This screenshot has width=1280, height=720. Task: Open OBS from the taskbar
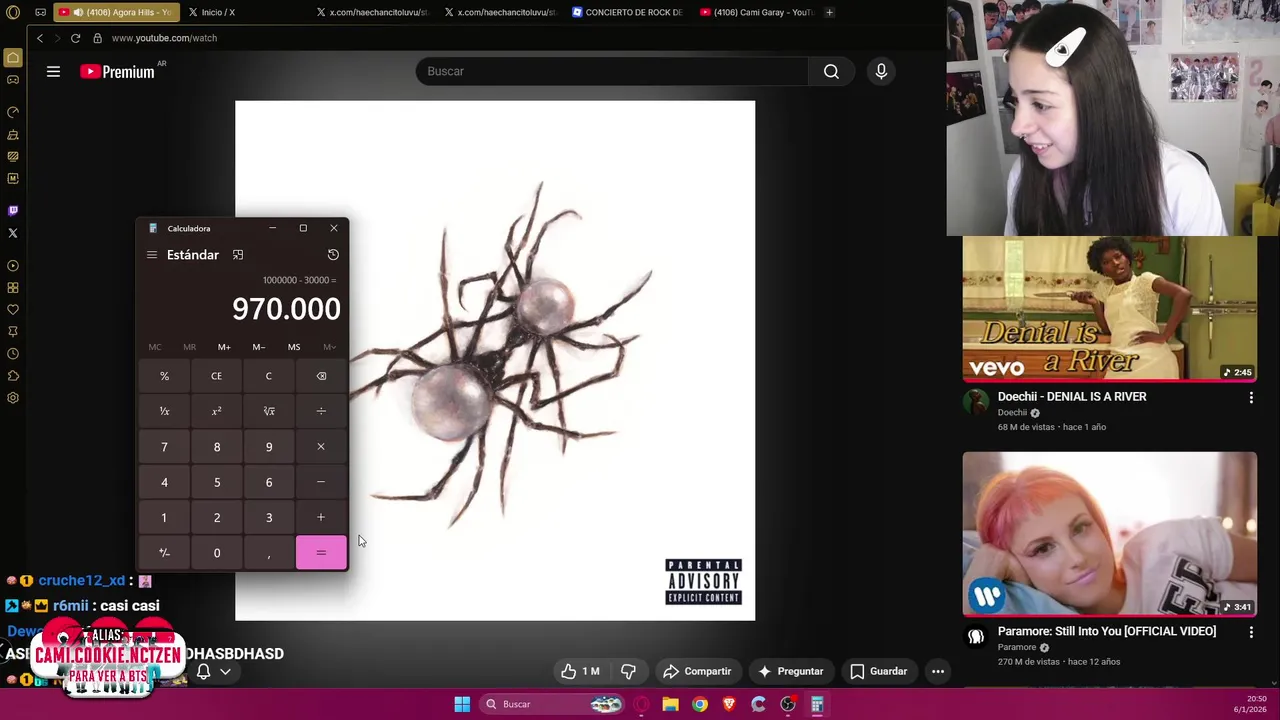point(788,704)
